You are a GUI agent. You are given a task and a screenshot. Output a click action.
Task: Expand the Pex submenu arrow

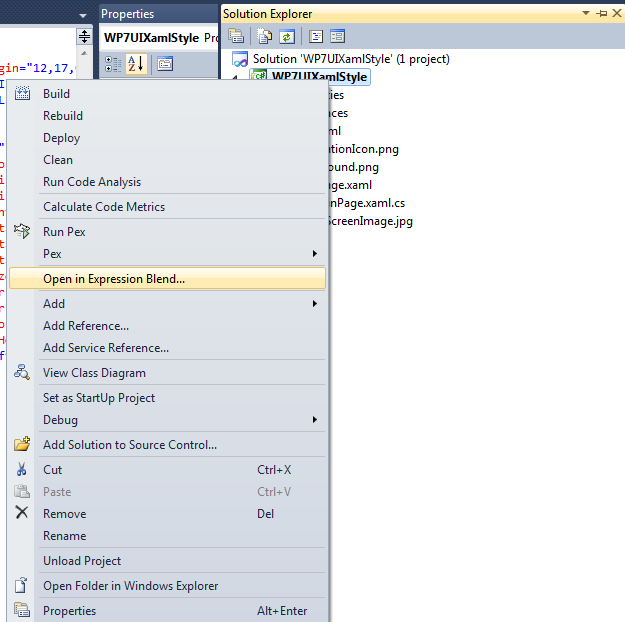(x=315, y=254)
